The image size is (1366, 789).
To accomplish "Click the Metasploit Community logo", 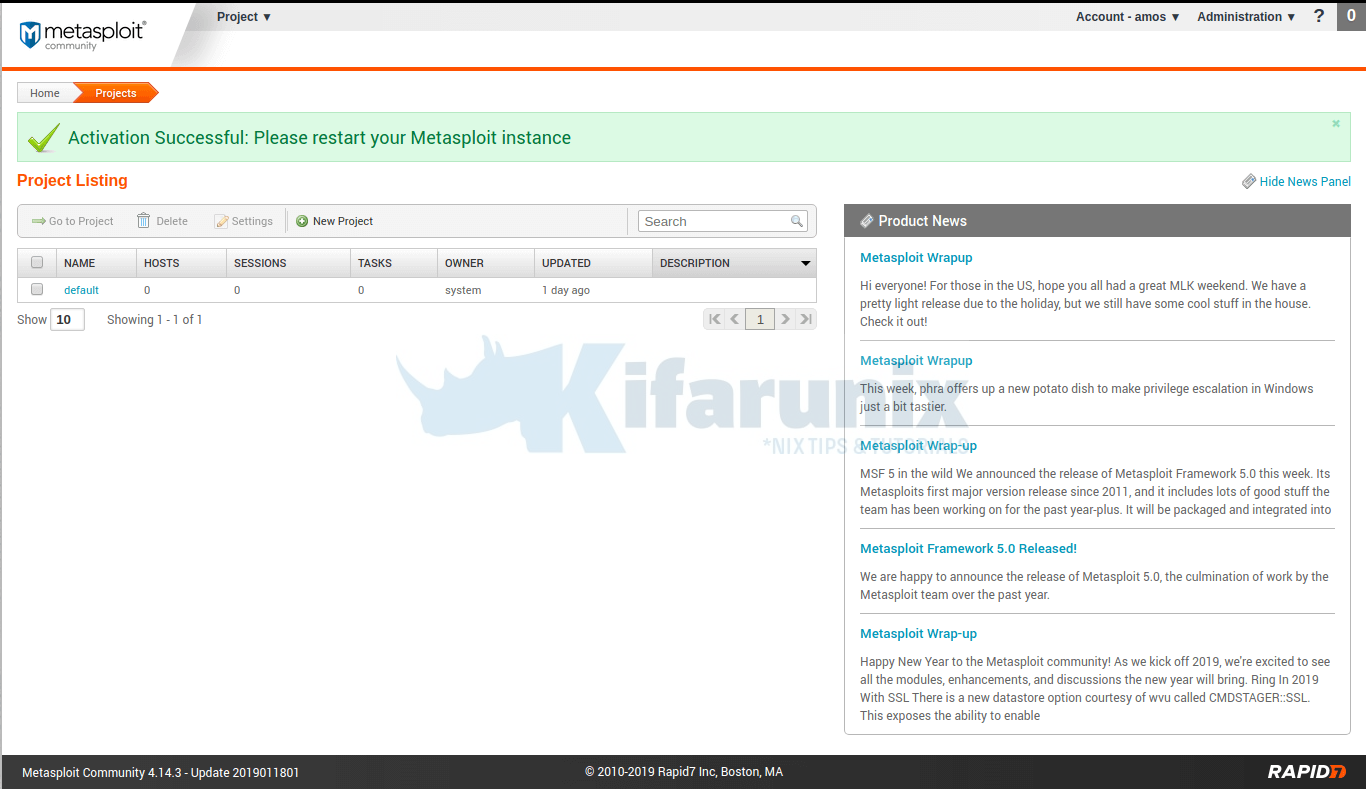I will [82, 35].
